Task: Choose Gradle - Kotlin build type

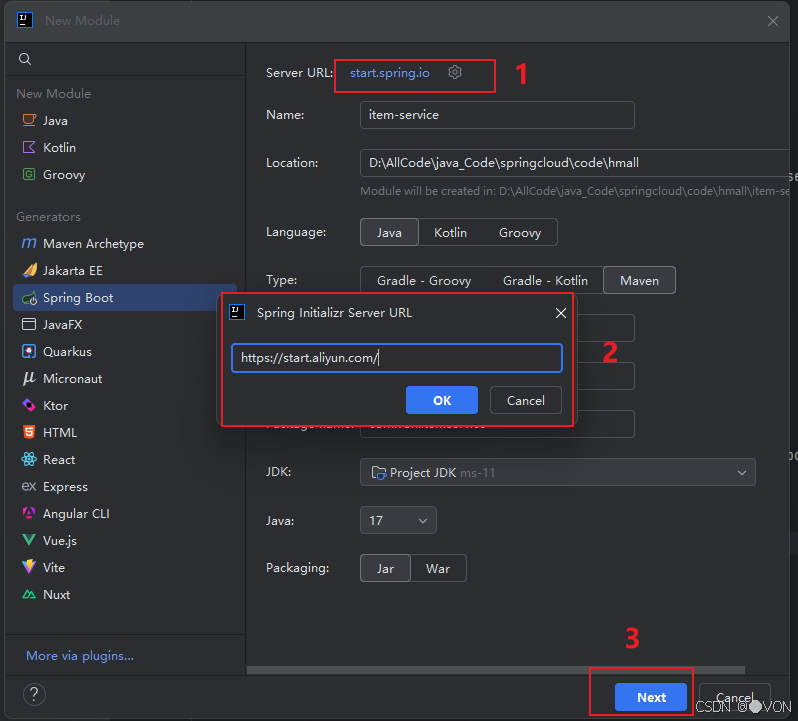Action: pos(545,280)
